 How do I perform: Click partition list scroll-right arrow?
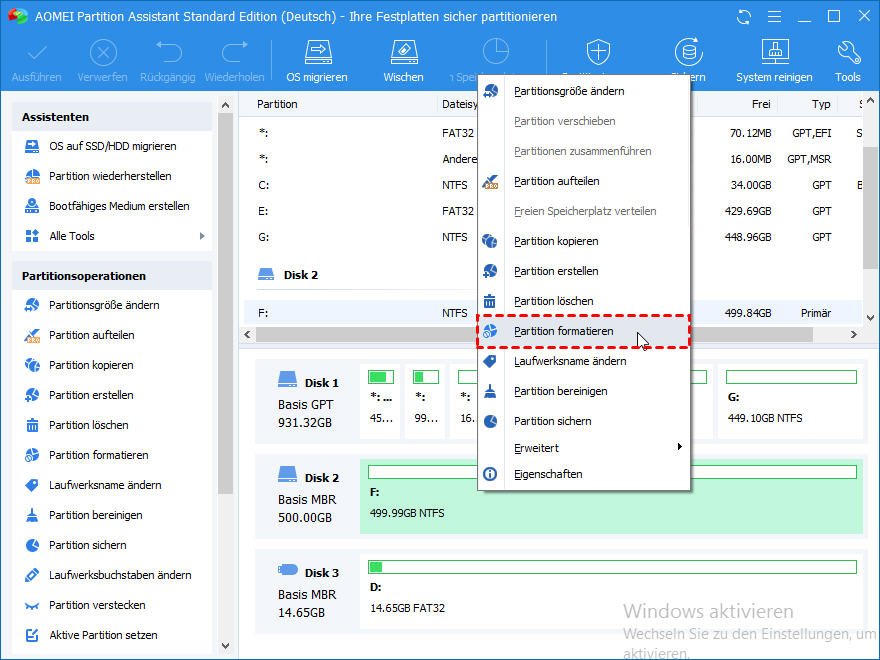click(854, 334)
